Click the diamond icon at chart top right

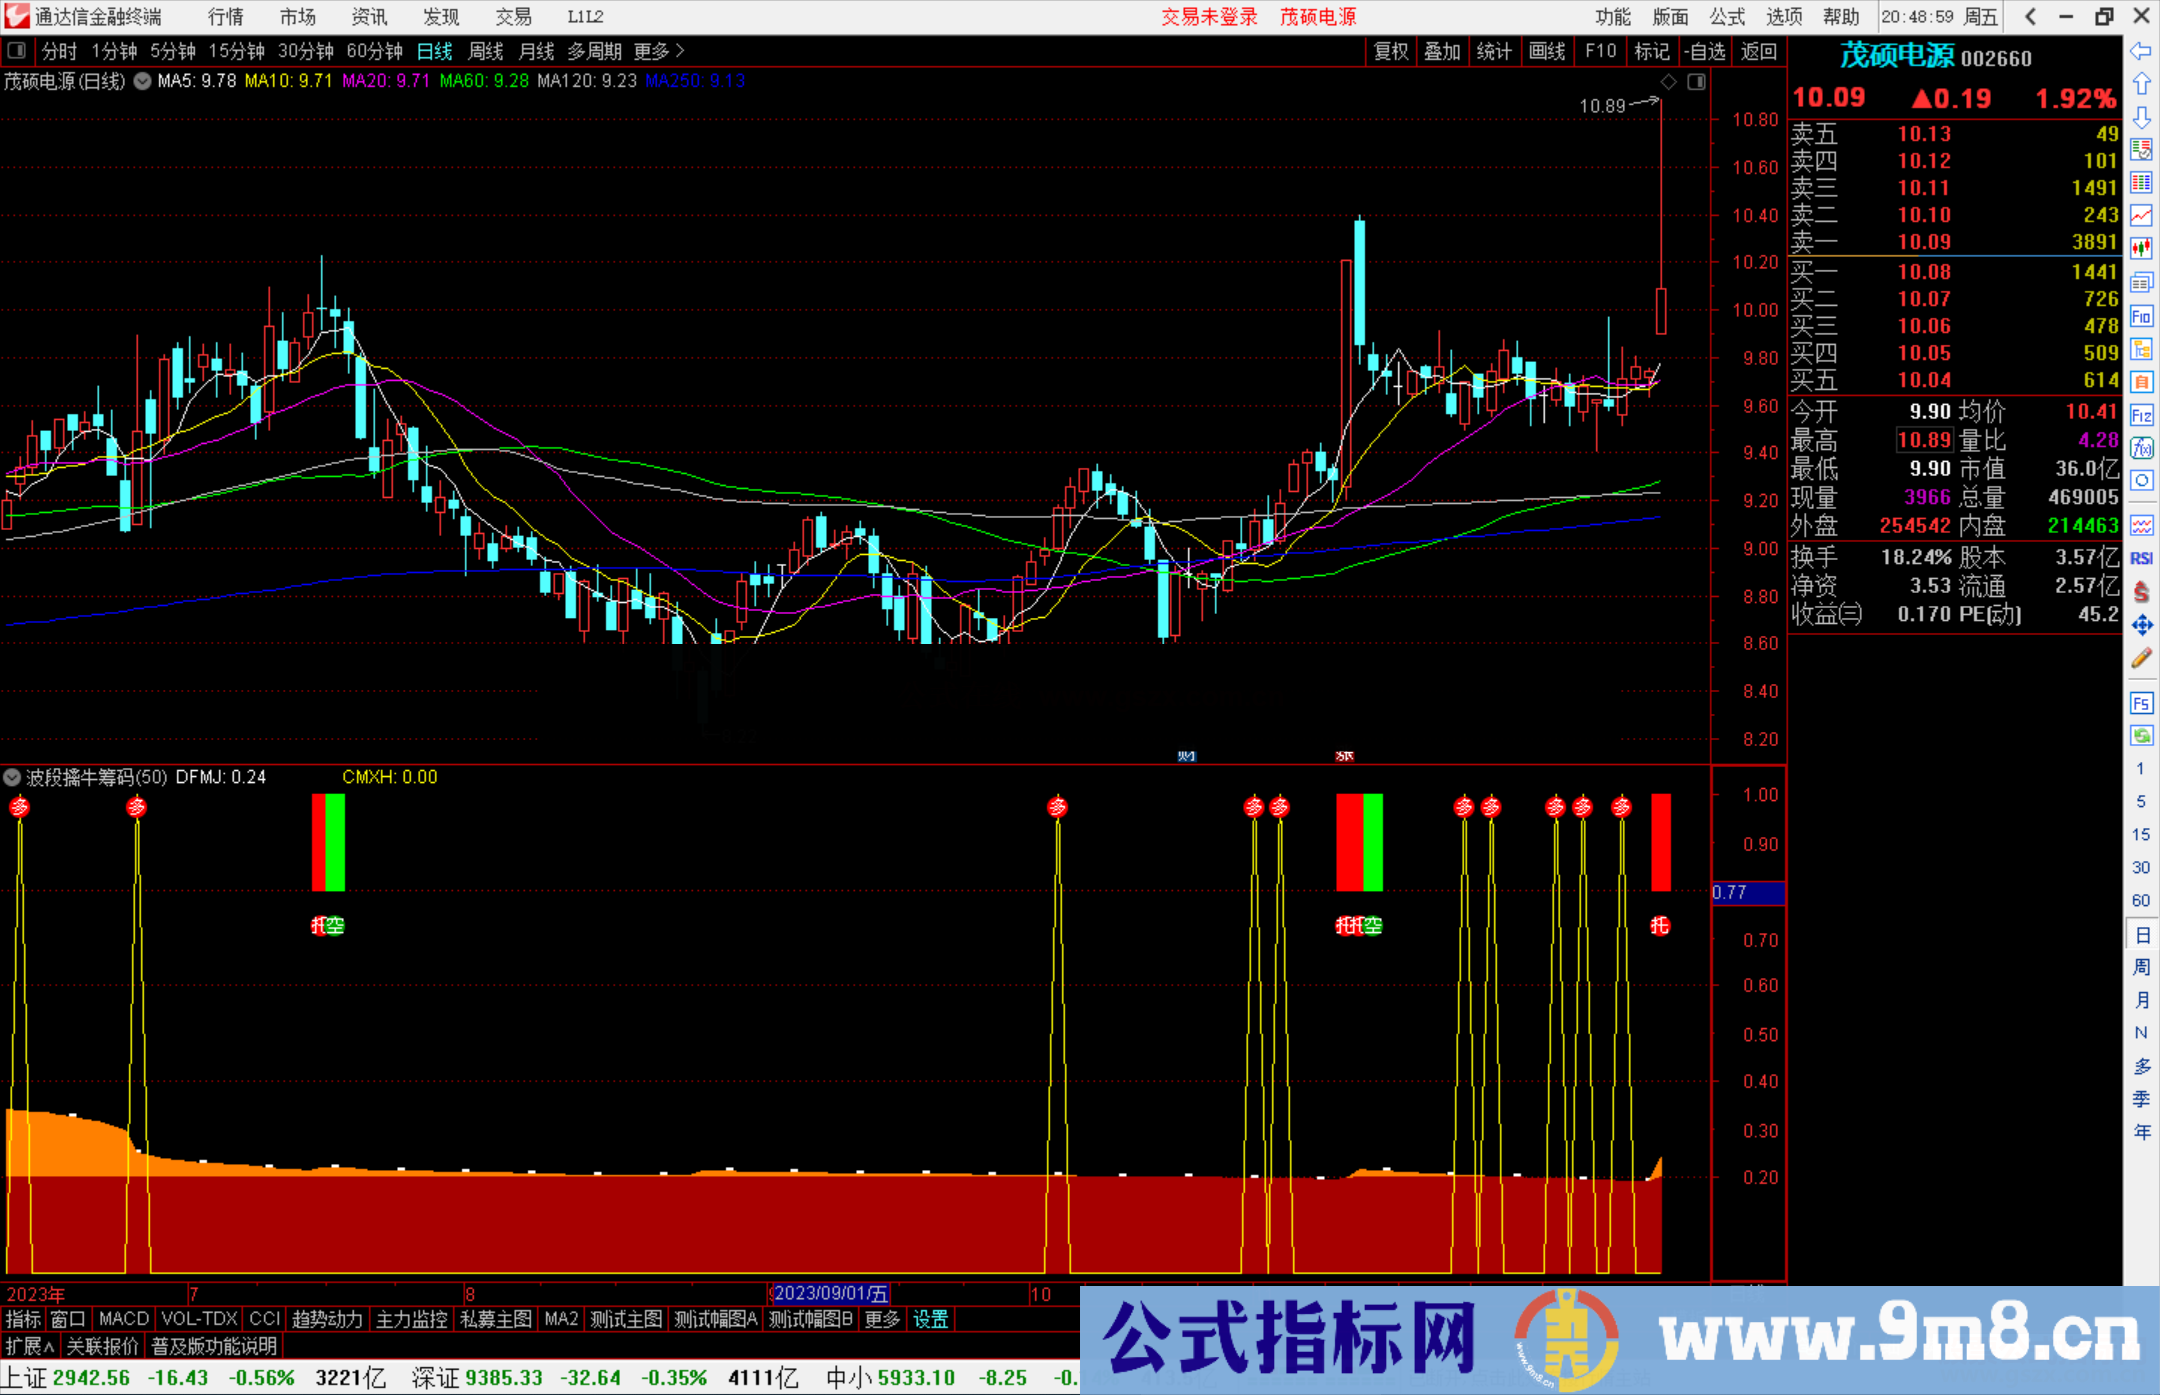[1668, 82]
